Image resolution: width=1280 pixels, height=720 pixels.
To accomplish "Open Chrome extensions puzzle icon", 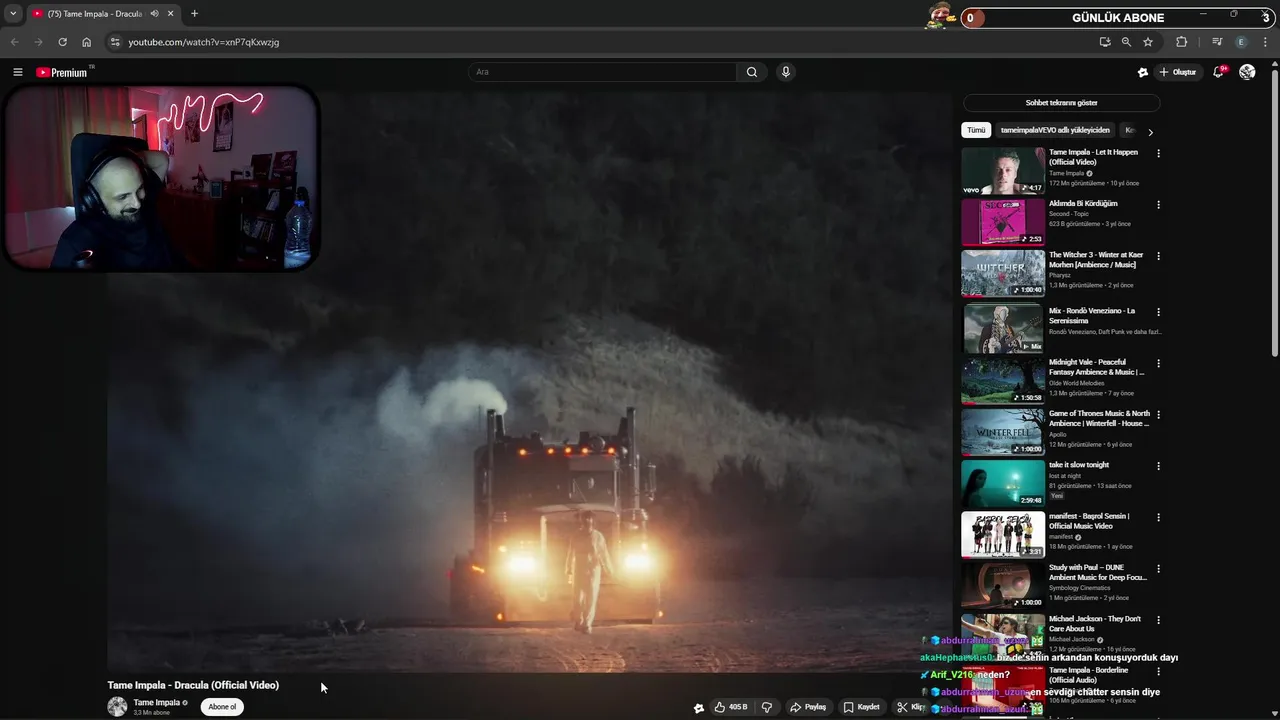I will pyautogui.click(x=1181, y=42).
